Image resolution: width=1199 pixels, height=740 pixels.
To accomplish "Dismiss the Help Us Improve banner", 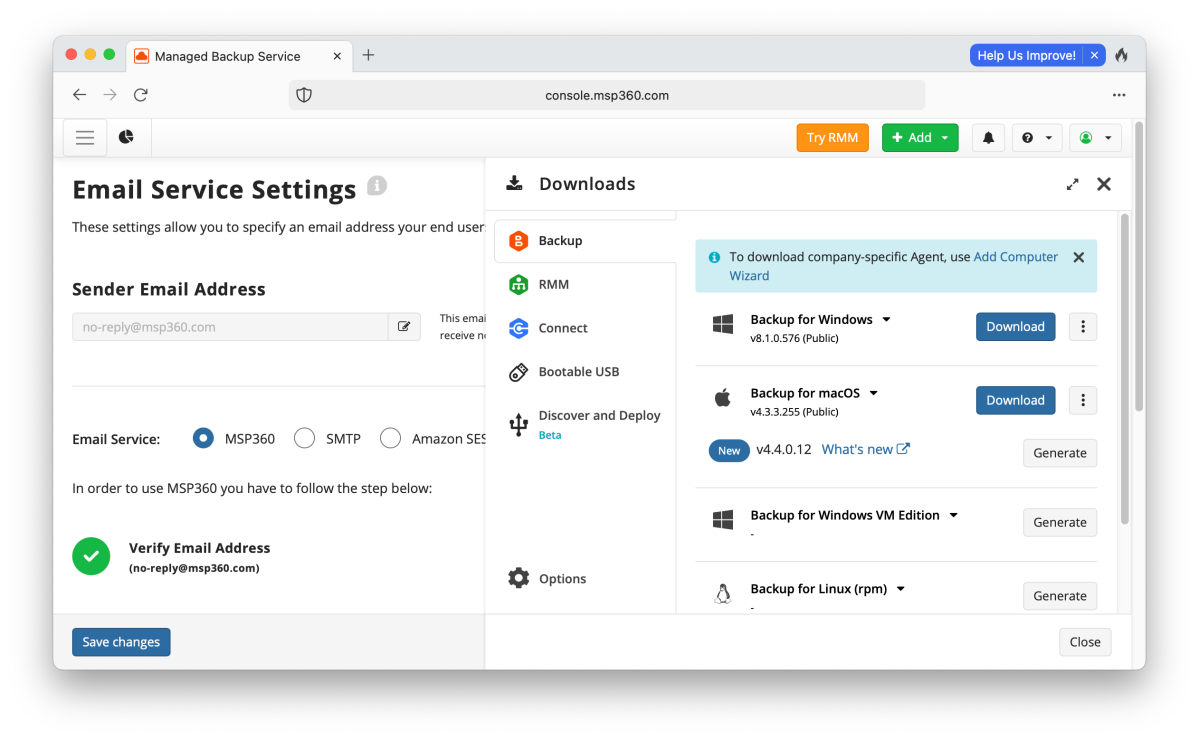I will [x=1094, y=55].
